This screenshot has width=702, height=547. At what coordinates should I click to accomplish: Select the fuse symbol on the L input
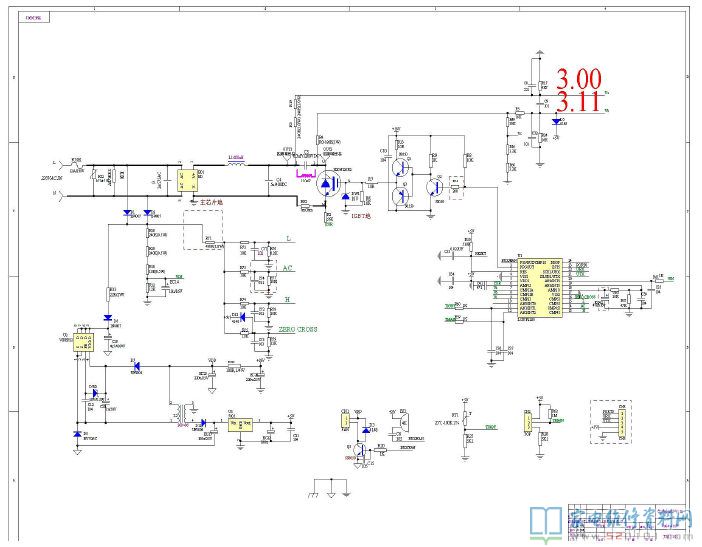pos(77,164)
